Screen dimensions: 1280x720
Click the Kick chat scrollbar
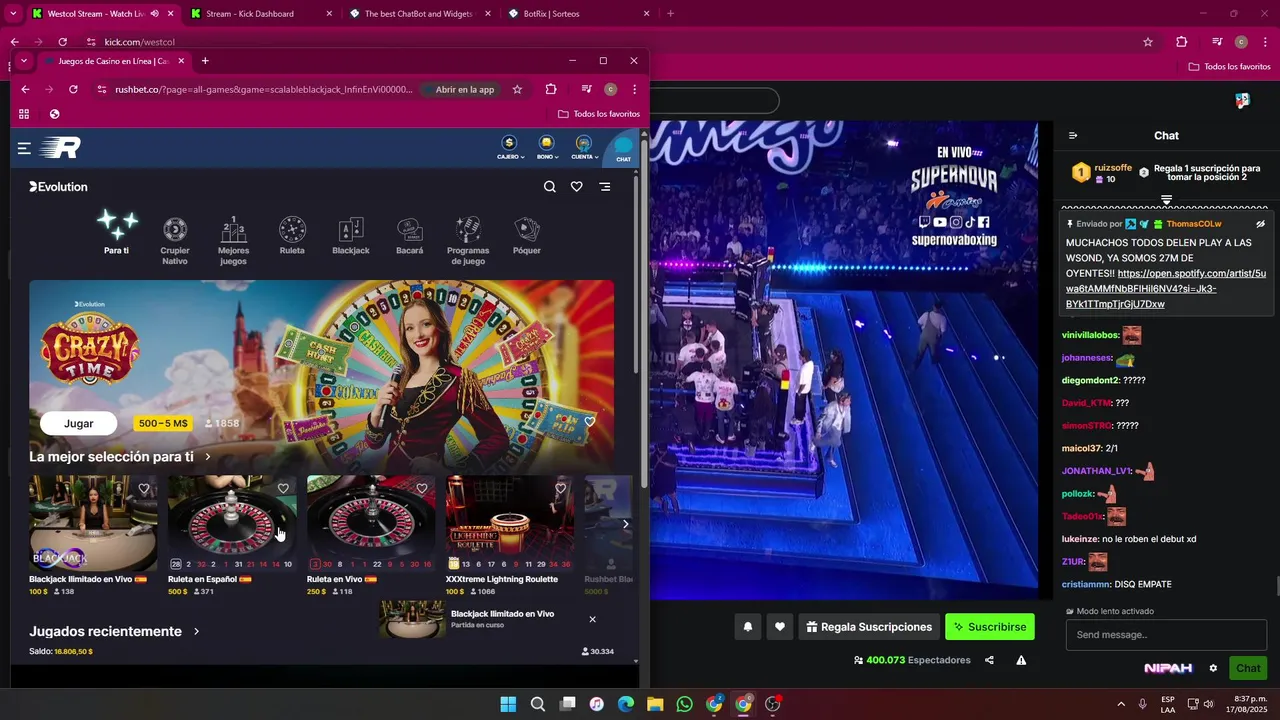click(x=1276, y=586)
